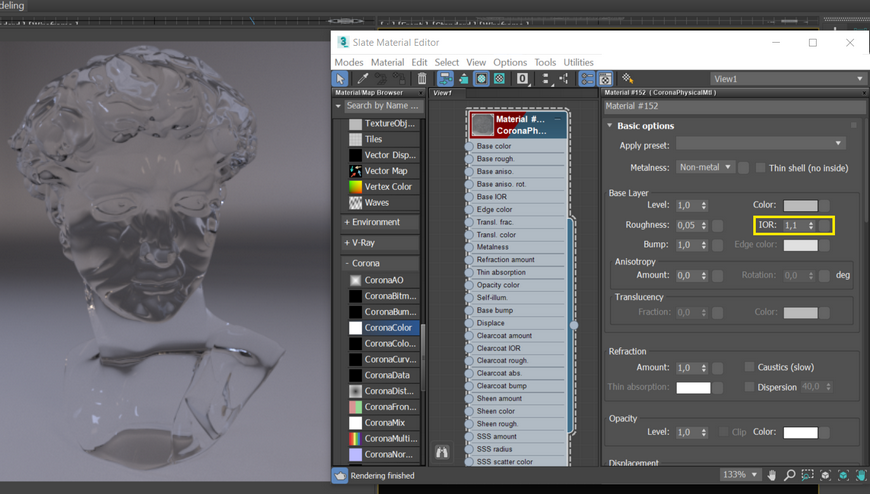Image resolution: width=870 pixels, height=494 pixels.
Task: Click the binoculars search icon in View1
Action: [442, 452]
